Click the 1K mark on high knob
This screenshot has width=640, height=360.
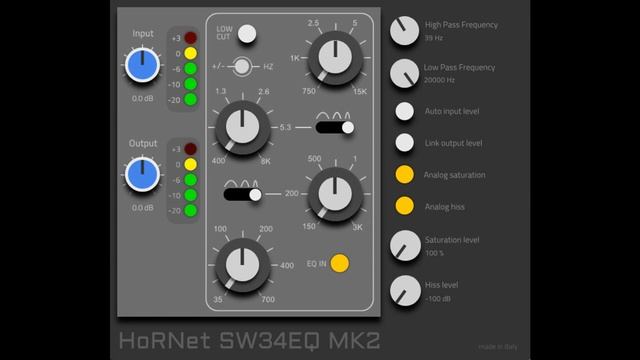[x=295, y=58]
